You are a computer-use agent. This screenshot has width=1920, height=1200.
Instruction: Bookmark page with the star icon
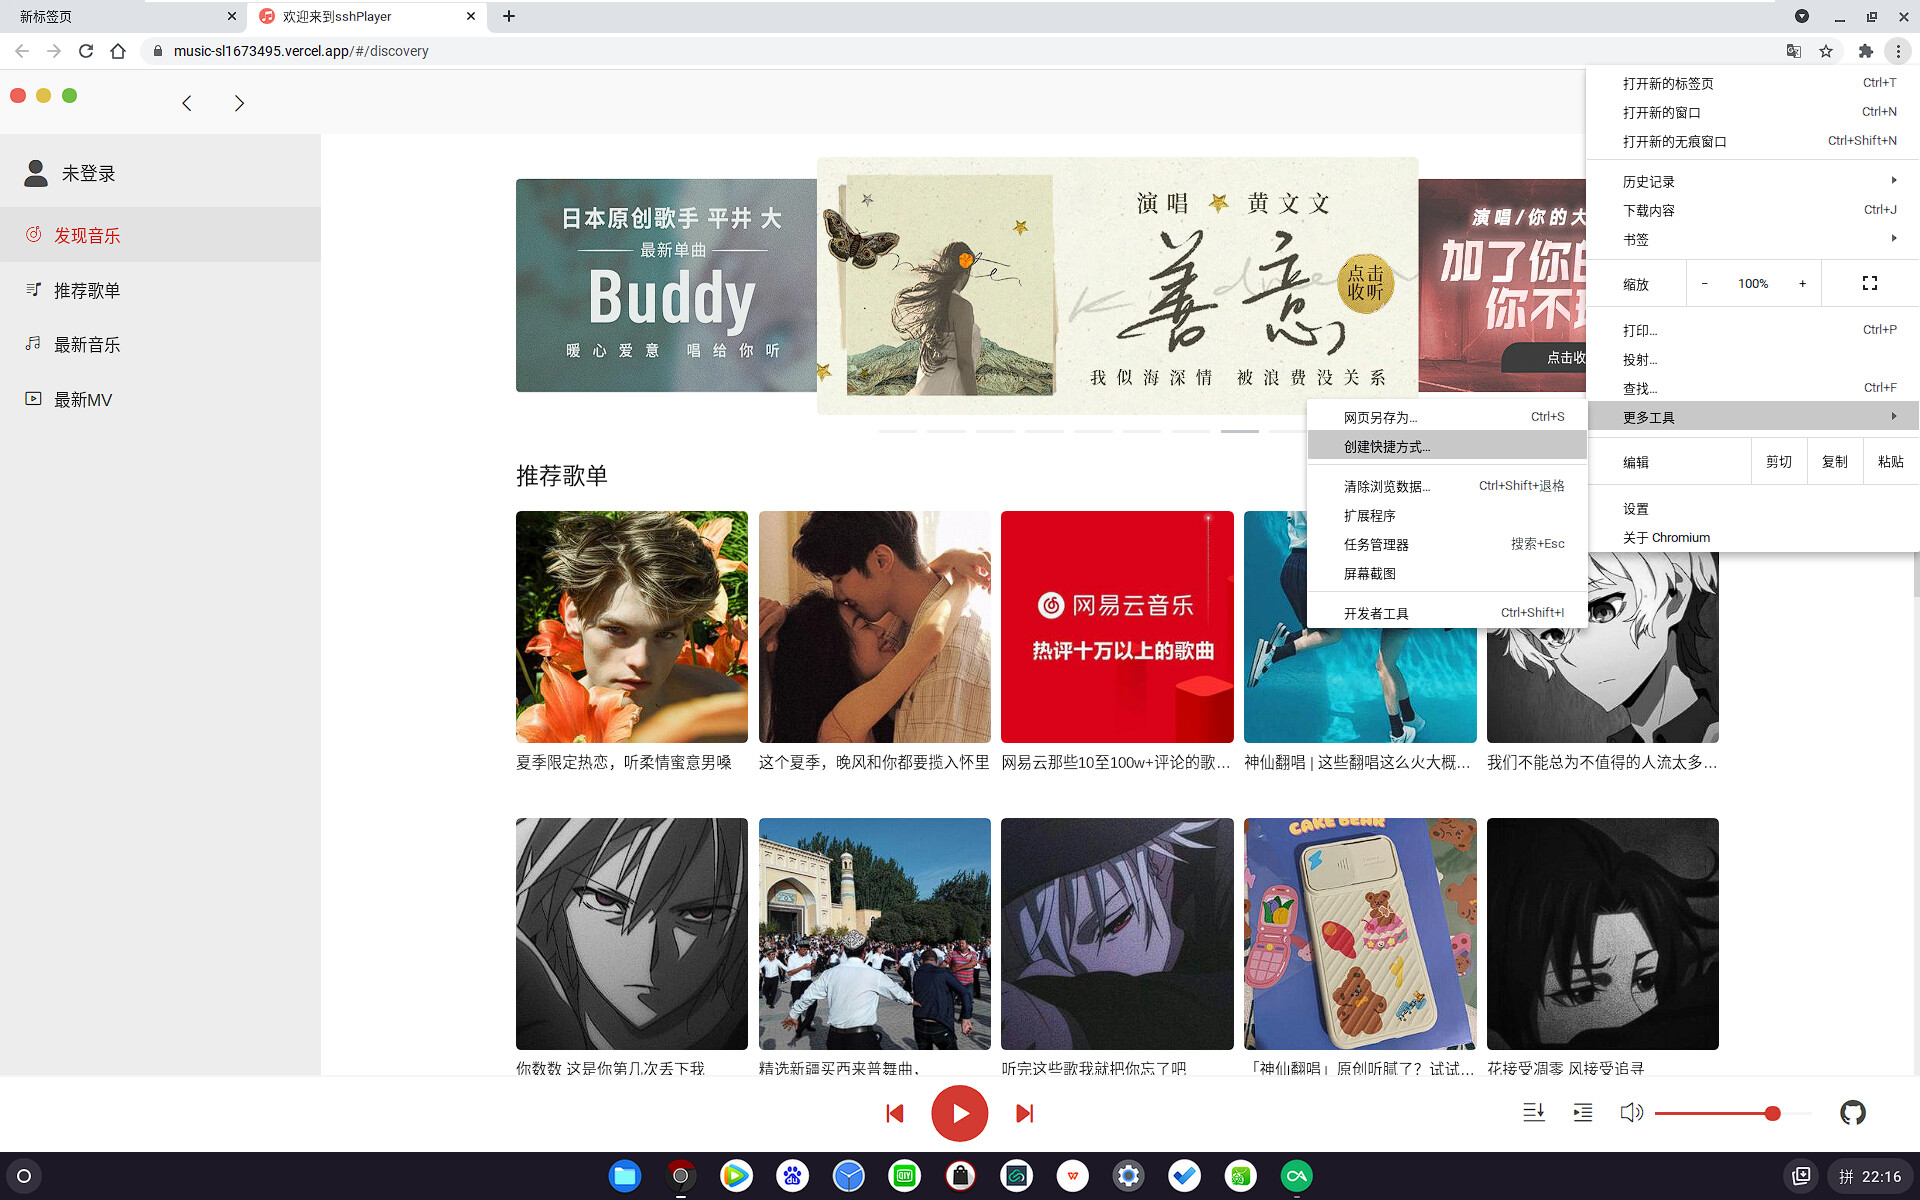pyautogui.click(x=1826, y=51)
